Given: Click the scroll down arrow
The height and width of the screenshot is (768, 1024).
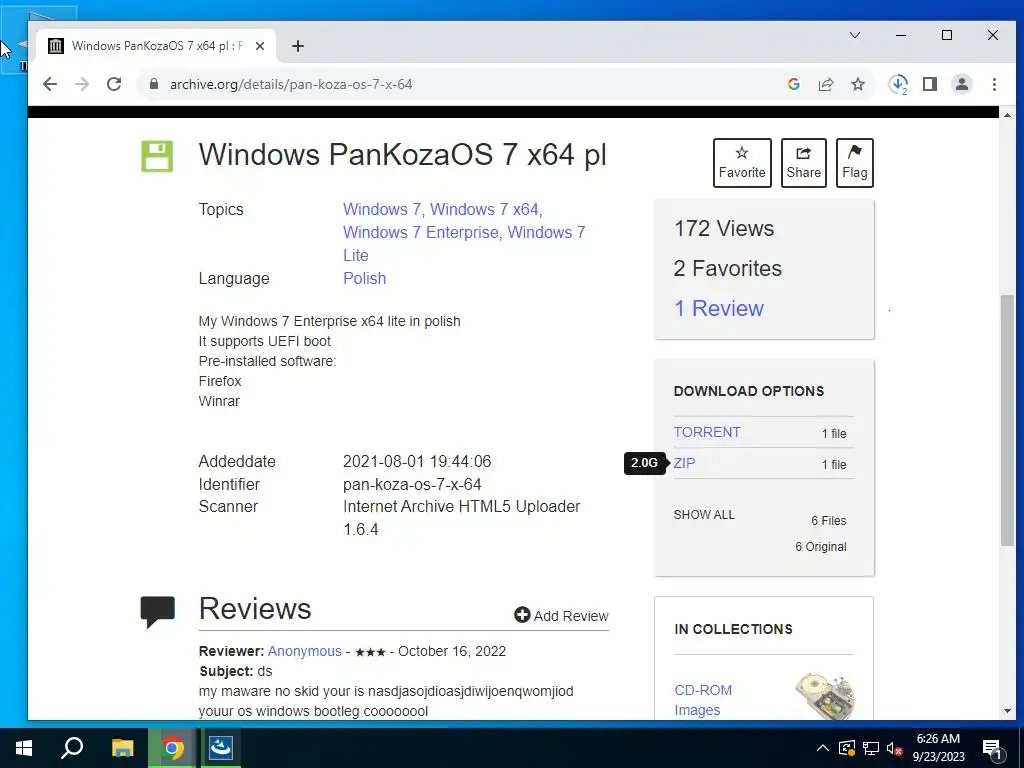Looking at the screenshot, I should click(x=1007, y=711).
